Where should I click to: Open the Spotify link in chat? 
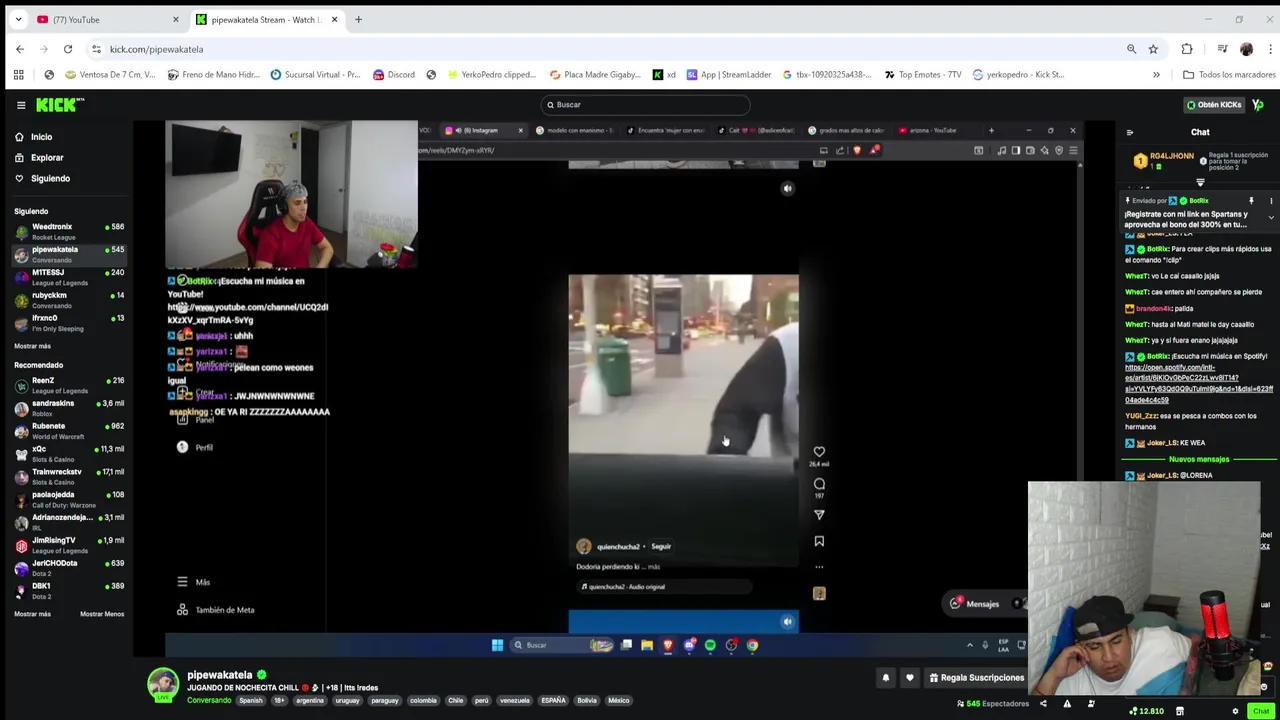click(x=1198, y=384)
